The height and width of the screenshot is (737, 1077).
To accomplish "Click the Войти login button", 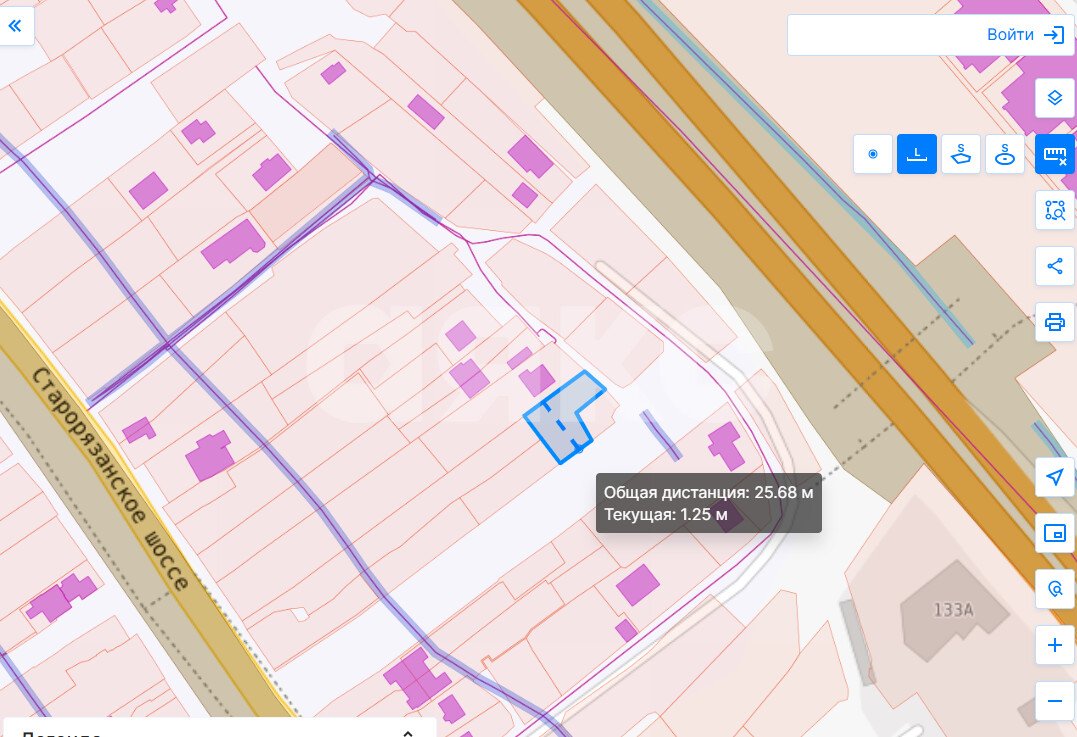I will coord(1025,34).
